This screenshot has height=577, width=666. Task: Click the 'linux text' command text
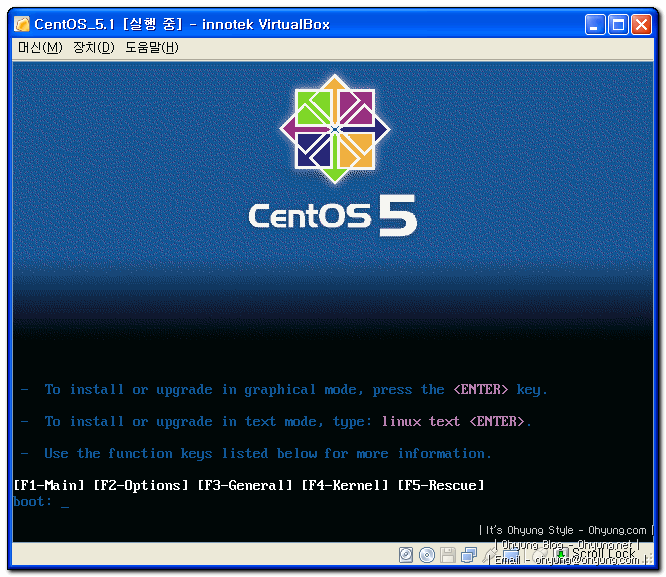coord(420,421)
